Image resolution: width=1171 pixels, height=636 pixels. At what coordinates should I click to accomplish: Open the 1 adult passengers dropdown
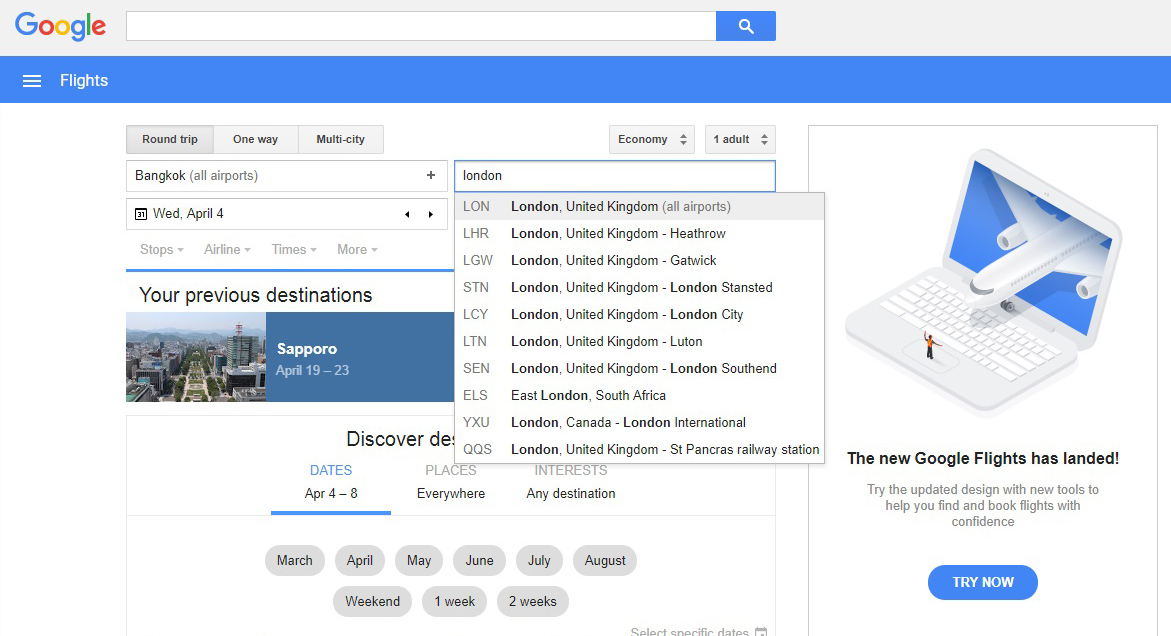740,140
